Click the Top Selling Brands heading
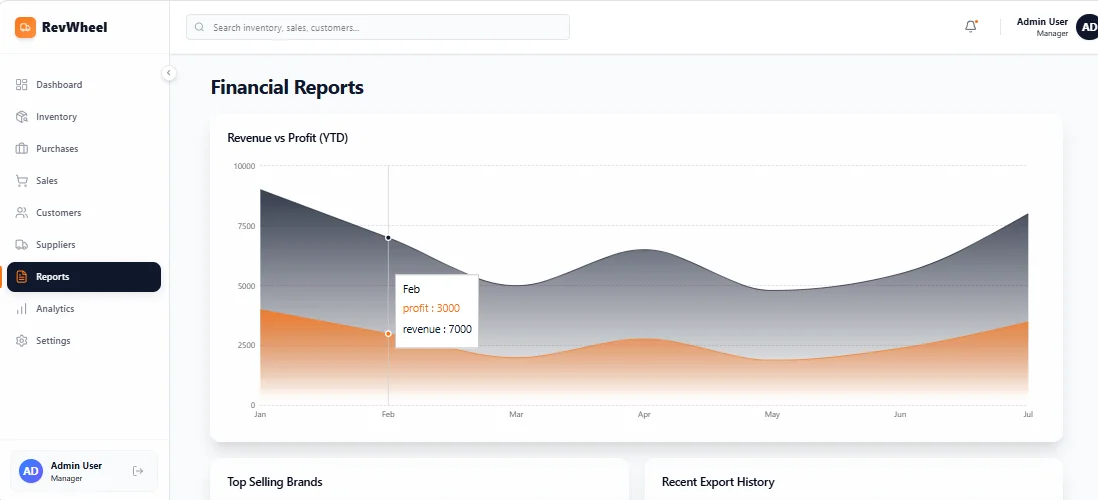 pos(274,482)
